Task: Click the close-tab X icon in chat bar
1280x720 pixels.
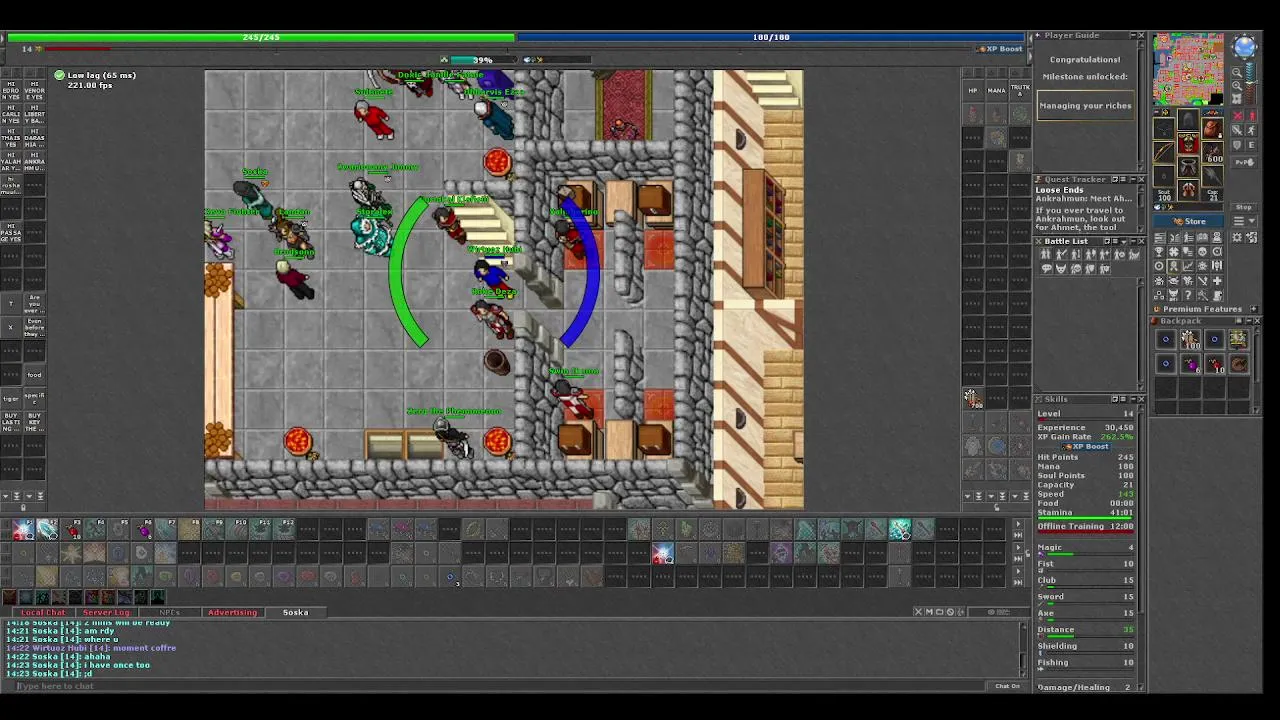Action: 918,612
